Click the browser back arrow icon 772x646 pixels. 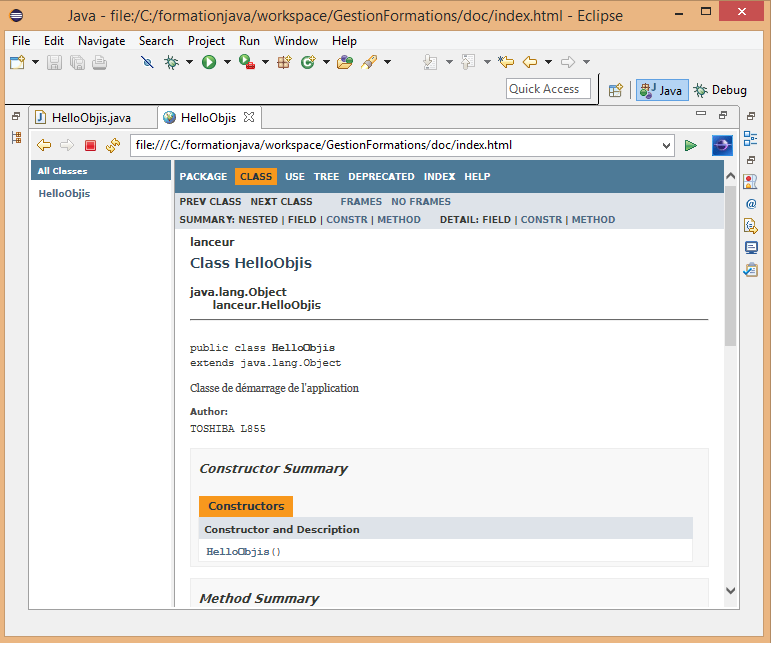44,145
